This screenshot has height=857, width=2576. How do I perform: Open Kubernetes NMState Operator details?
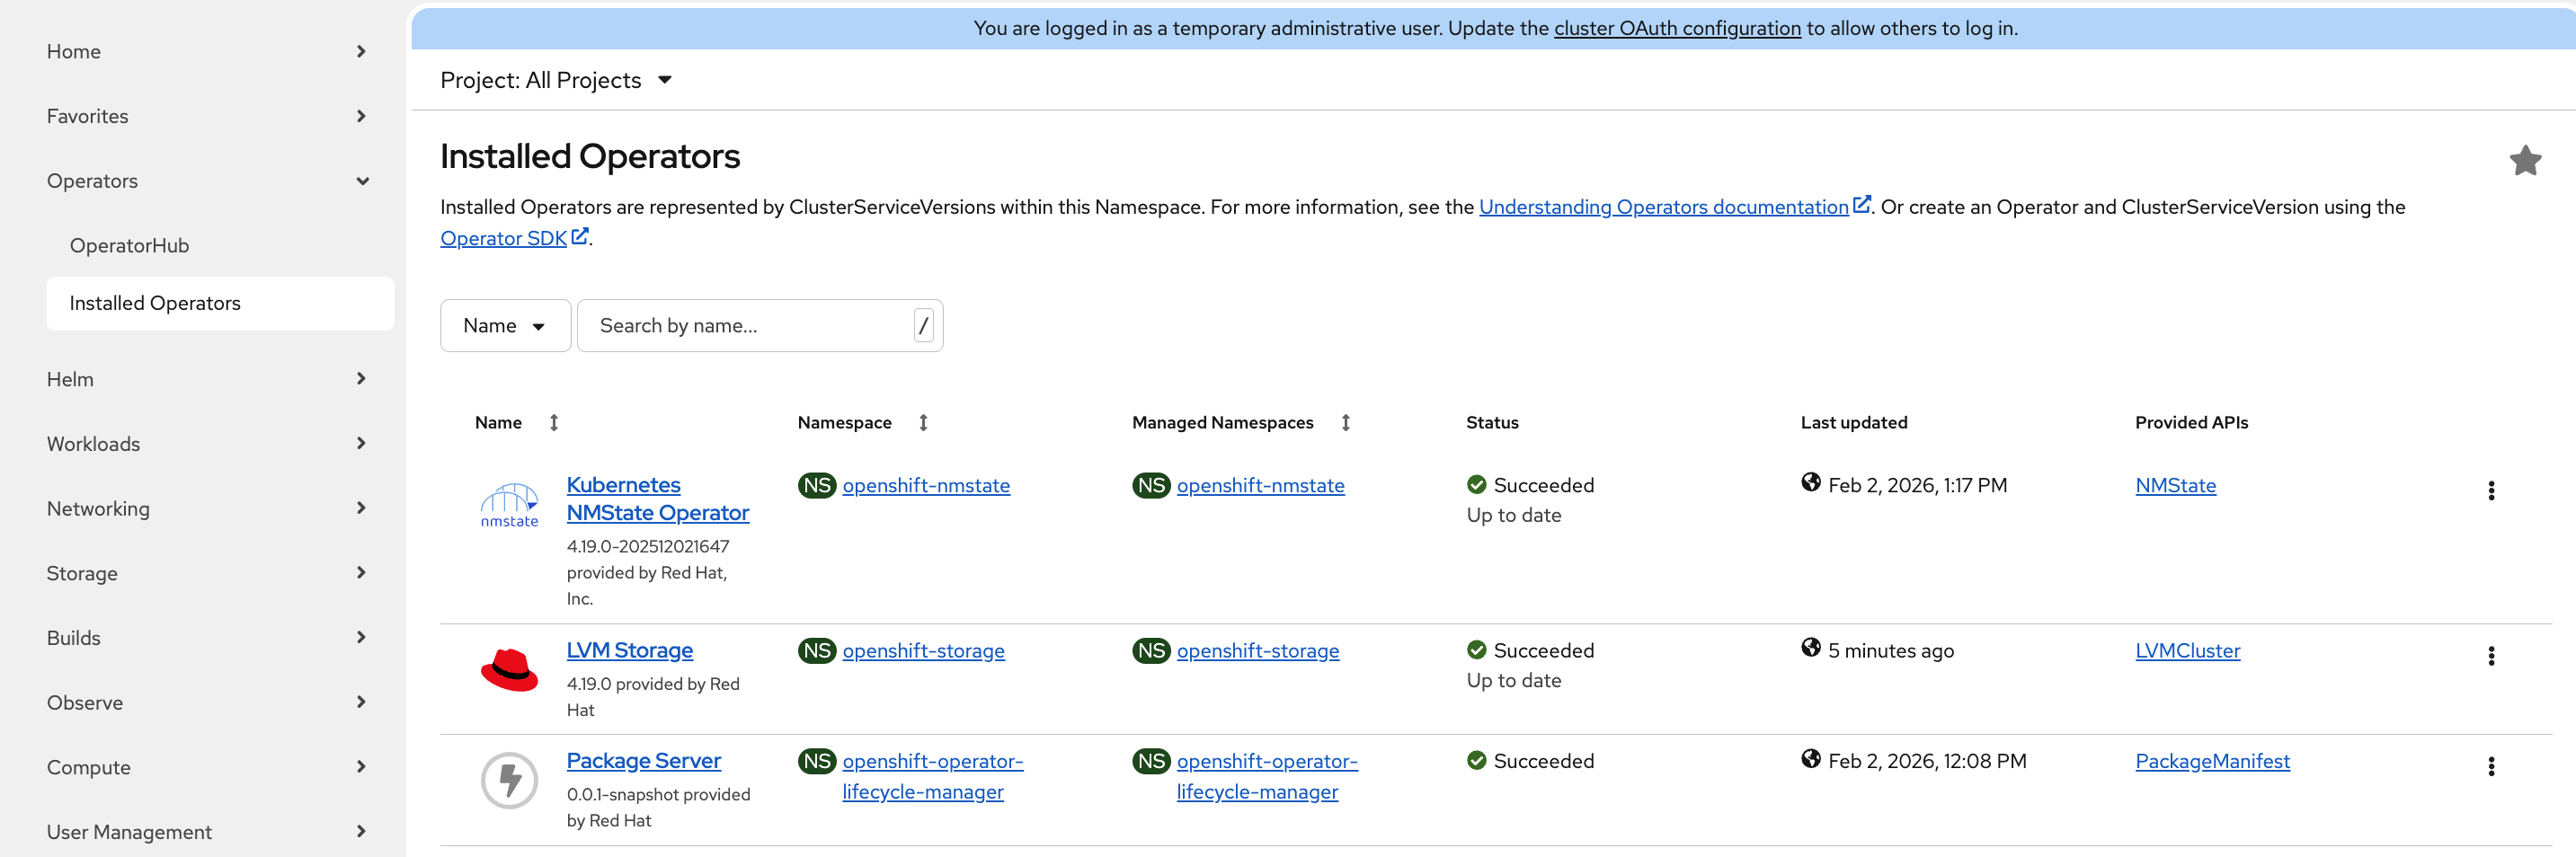(657, 498)
